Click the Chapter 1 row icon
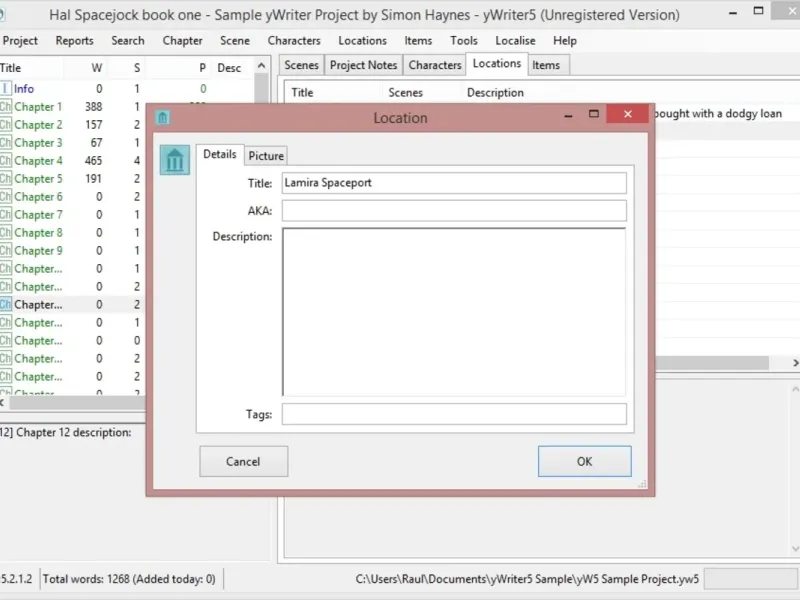 [5, 107]
